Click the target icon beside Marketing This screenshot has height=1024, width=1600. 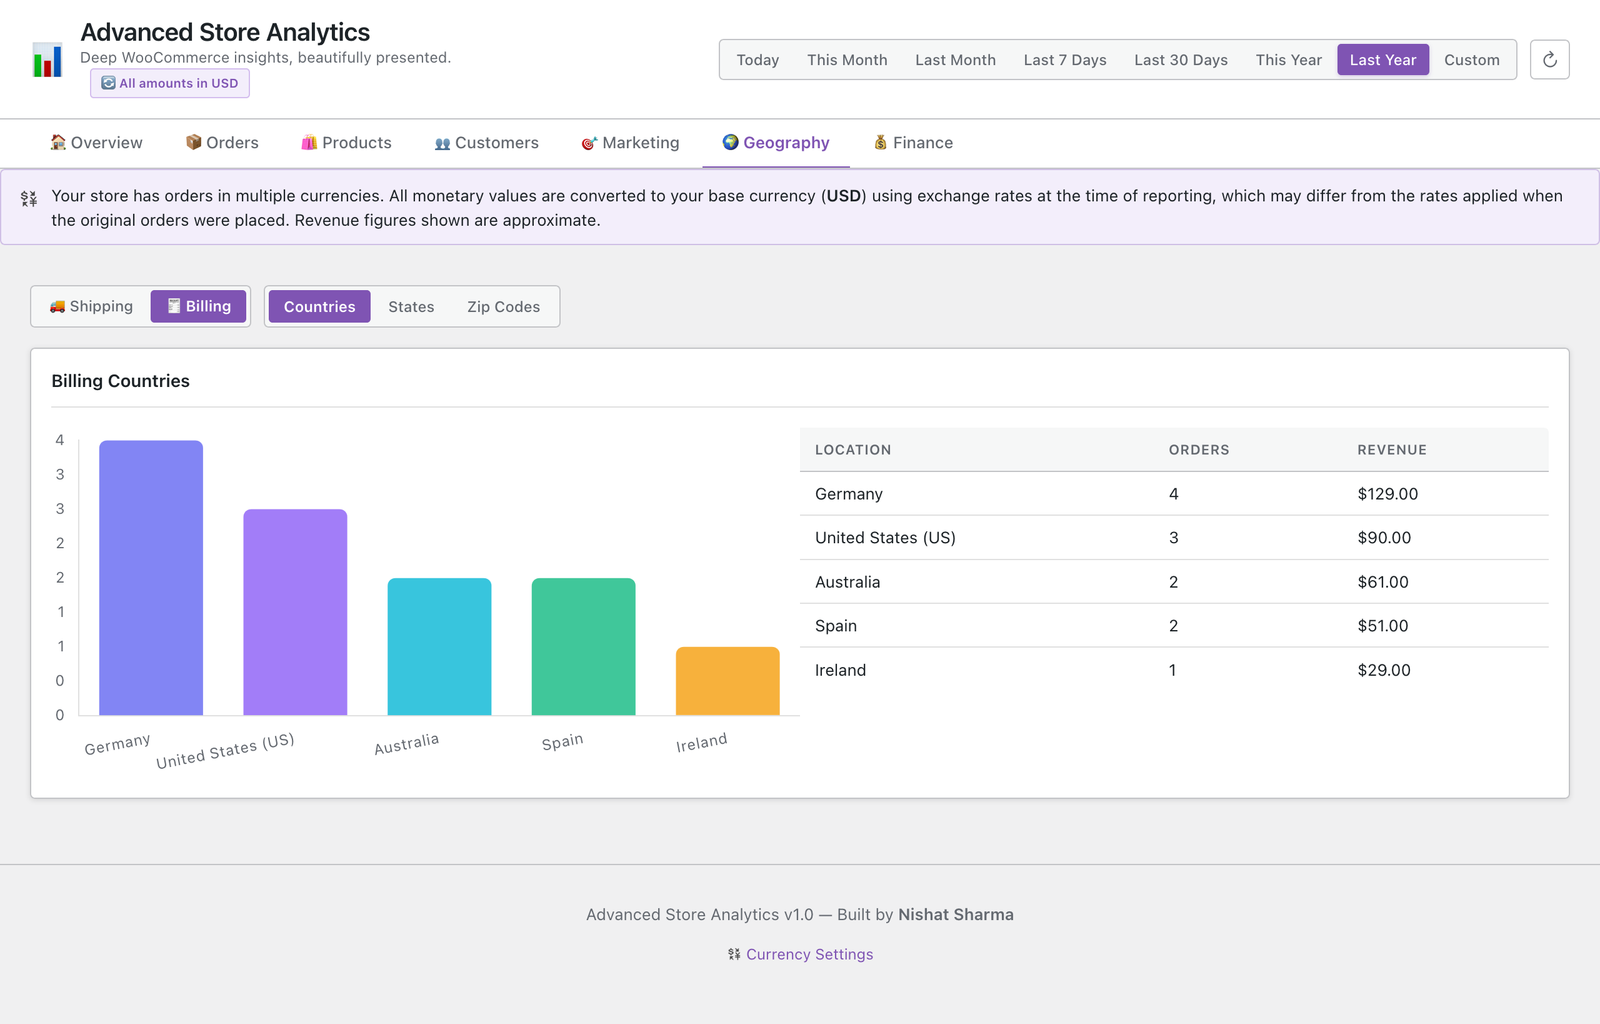pyautogui.click(x=590, y=144)
